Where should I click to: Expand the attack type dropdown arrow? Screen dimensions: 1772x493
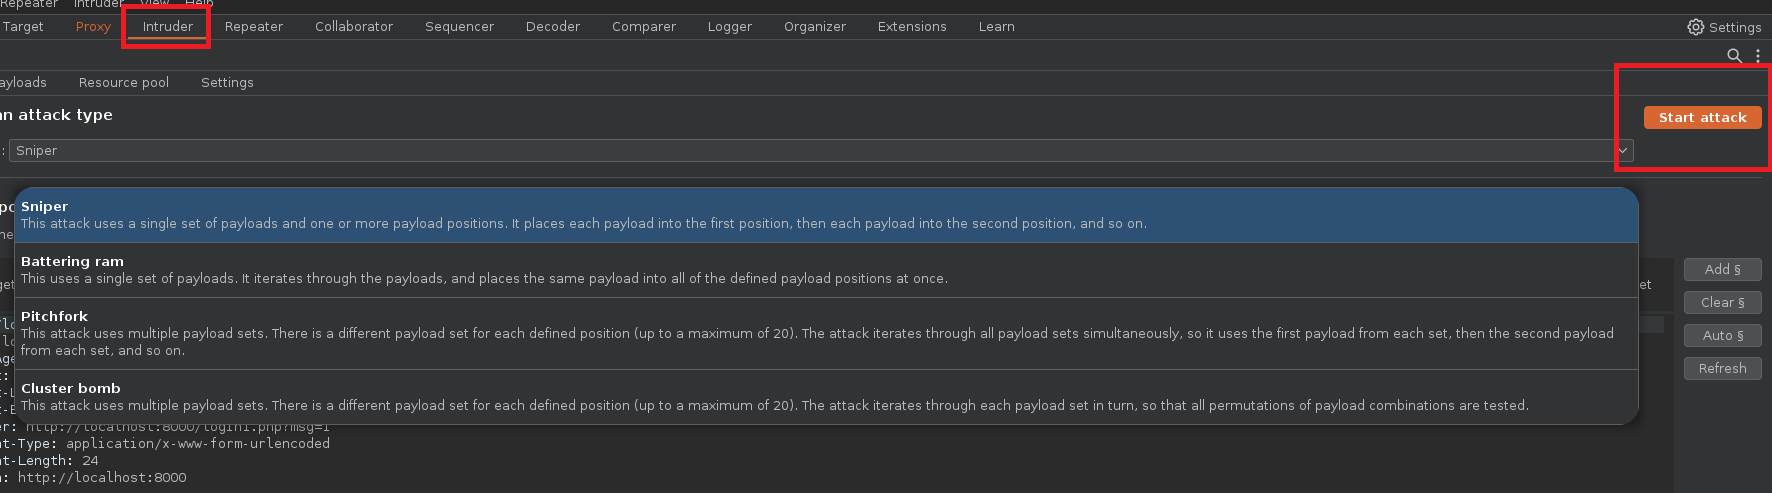point(1623,151)
